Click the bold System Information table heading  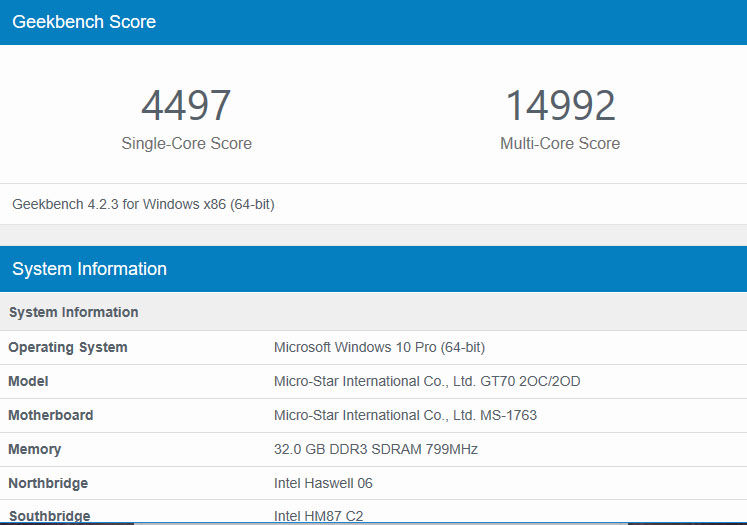[74, 313]
